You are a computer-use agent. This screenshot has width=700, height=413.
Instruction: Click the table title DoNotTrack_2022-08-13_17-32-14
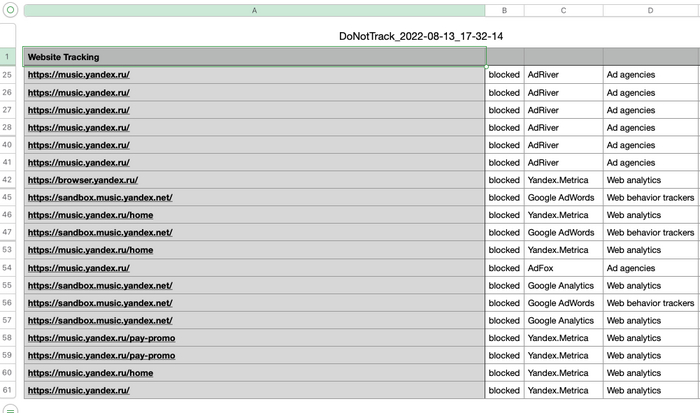[x=421, y=36]
